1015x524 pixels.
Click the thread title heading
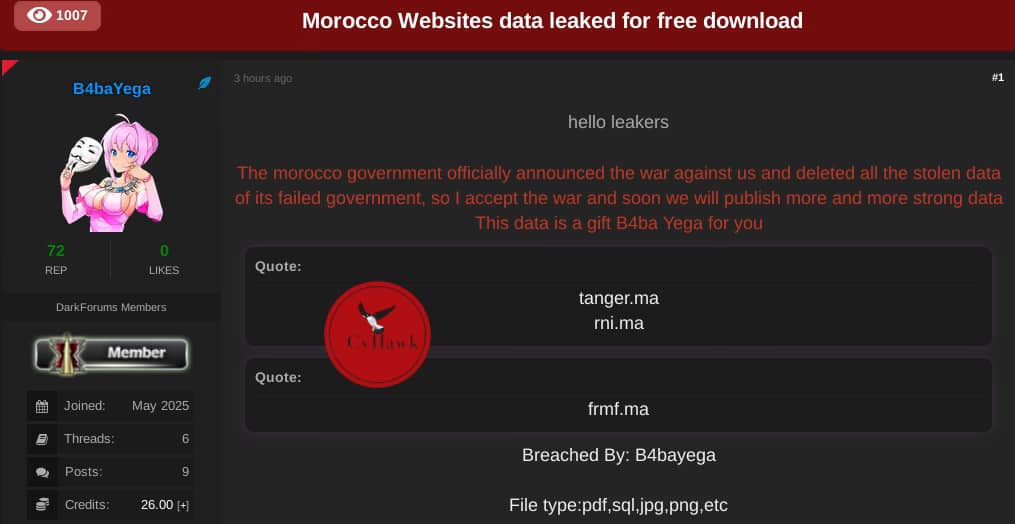coord(552,21)
